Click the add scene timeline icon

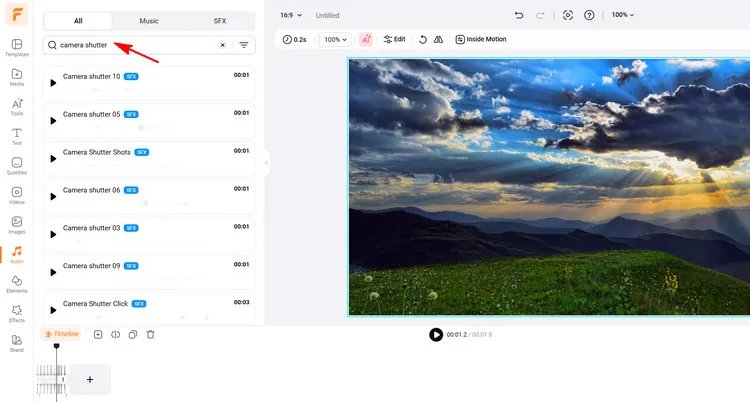point(98,335)
